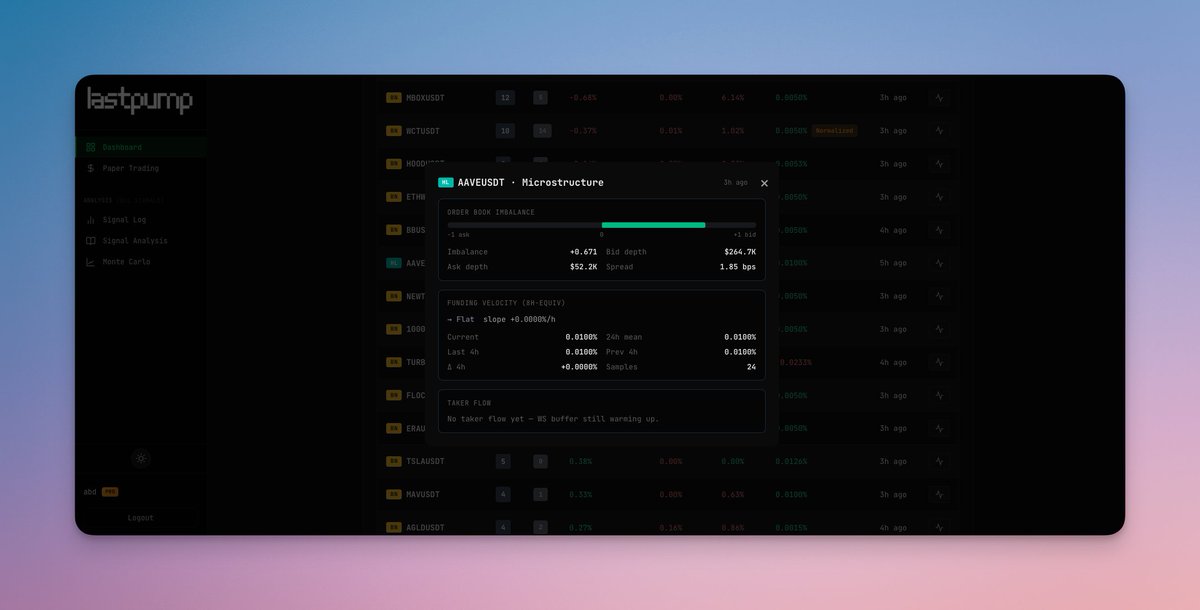Click the Normalized tag on WCTUSDT row
1200x610 pixels.
[x=834, y=131]
